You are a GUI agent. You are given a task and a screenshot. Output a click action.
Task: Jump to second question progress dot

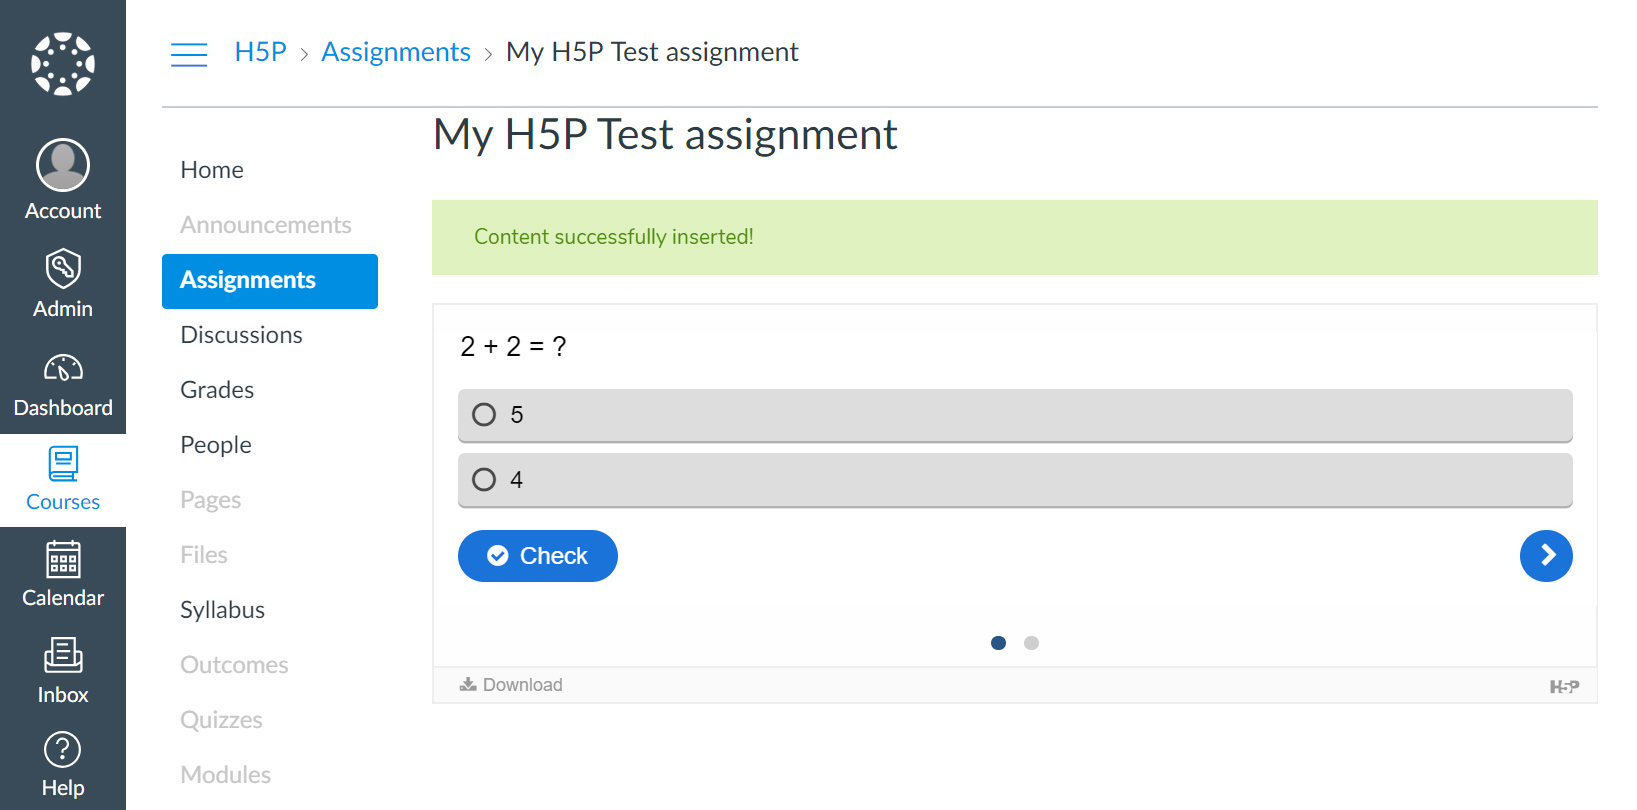(x=1031, y=643)
